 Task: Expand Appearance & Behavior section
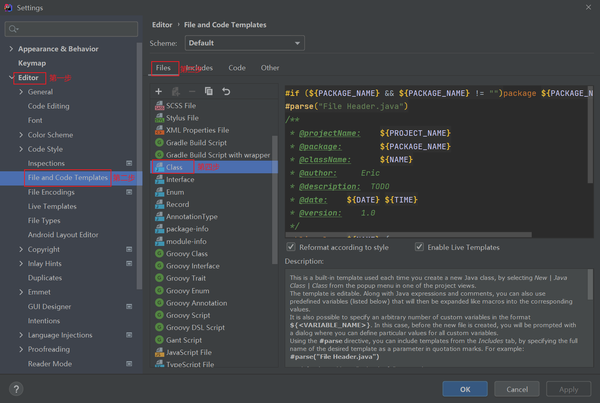pyautogui.click(x=11, y=49)
